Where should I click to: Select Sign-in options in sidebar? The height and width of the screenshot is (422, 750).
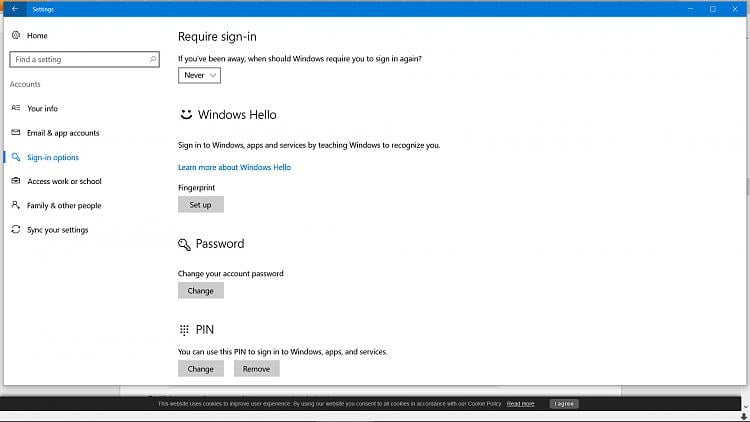pos(53,157)
